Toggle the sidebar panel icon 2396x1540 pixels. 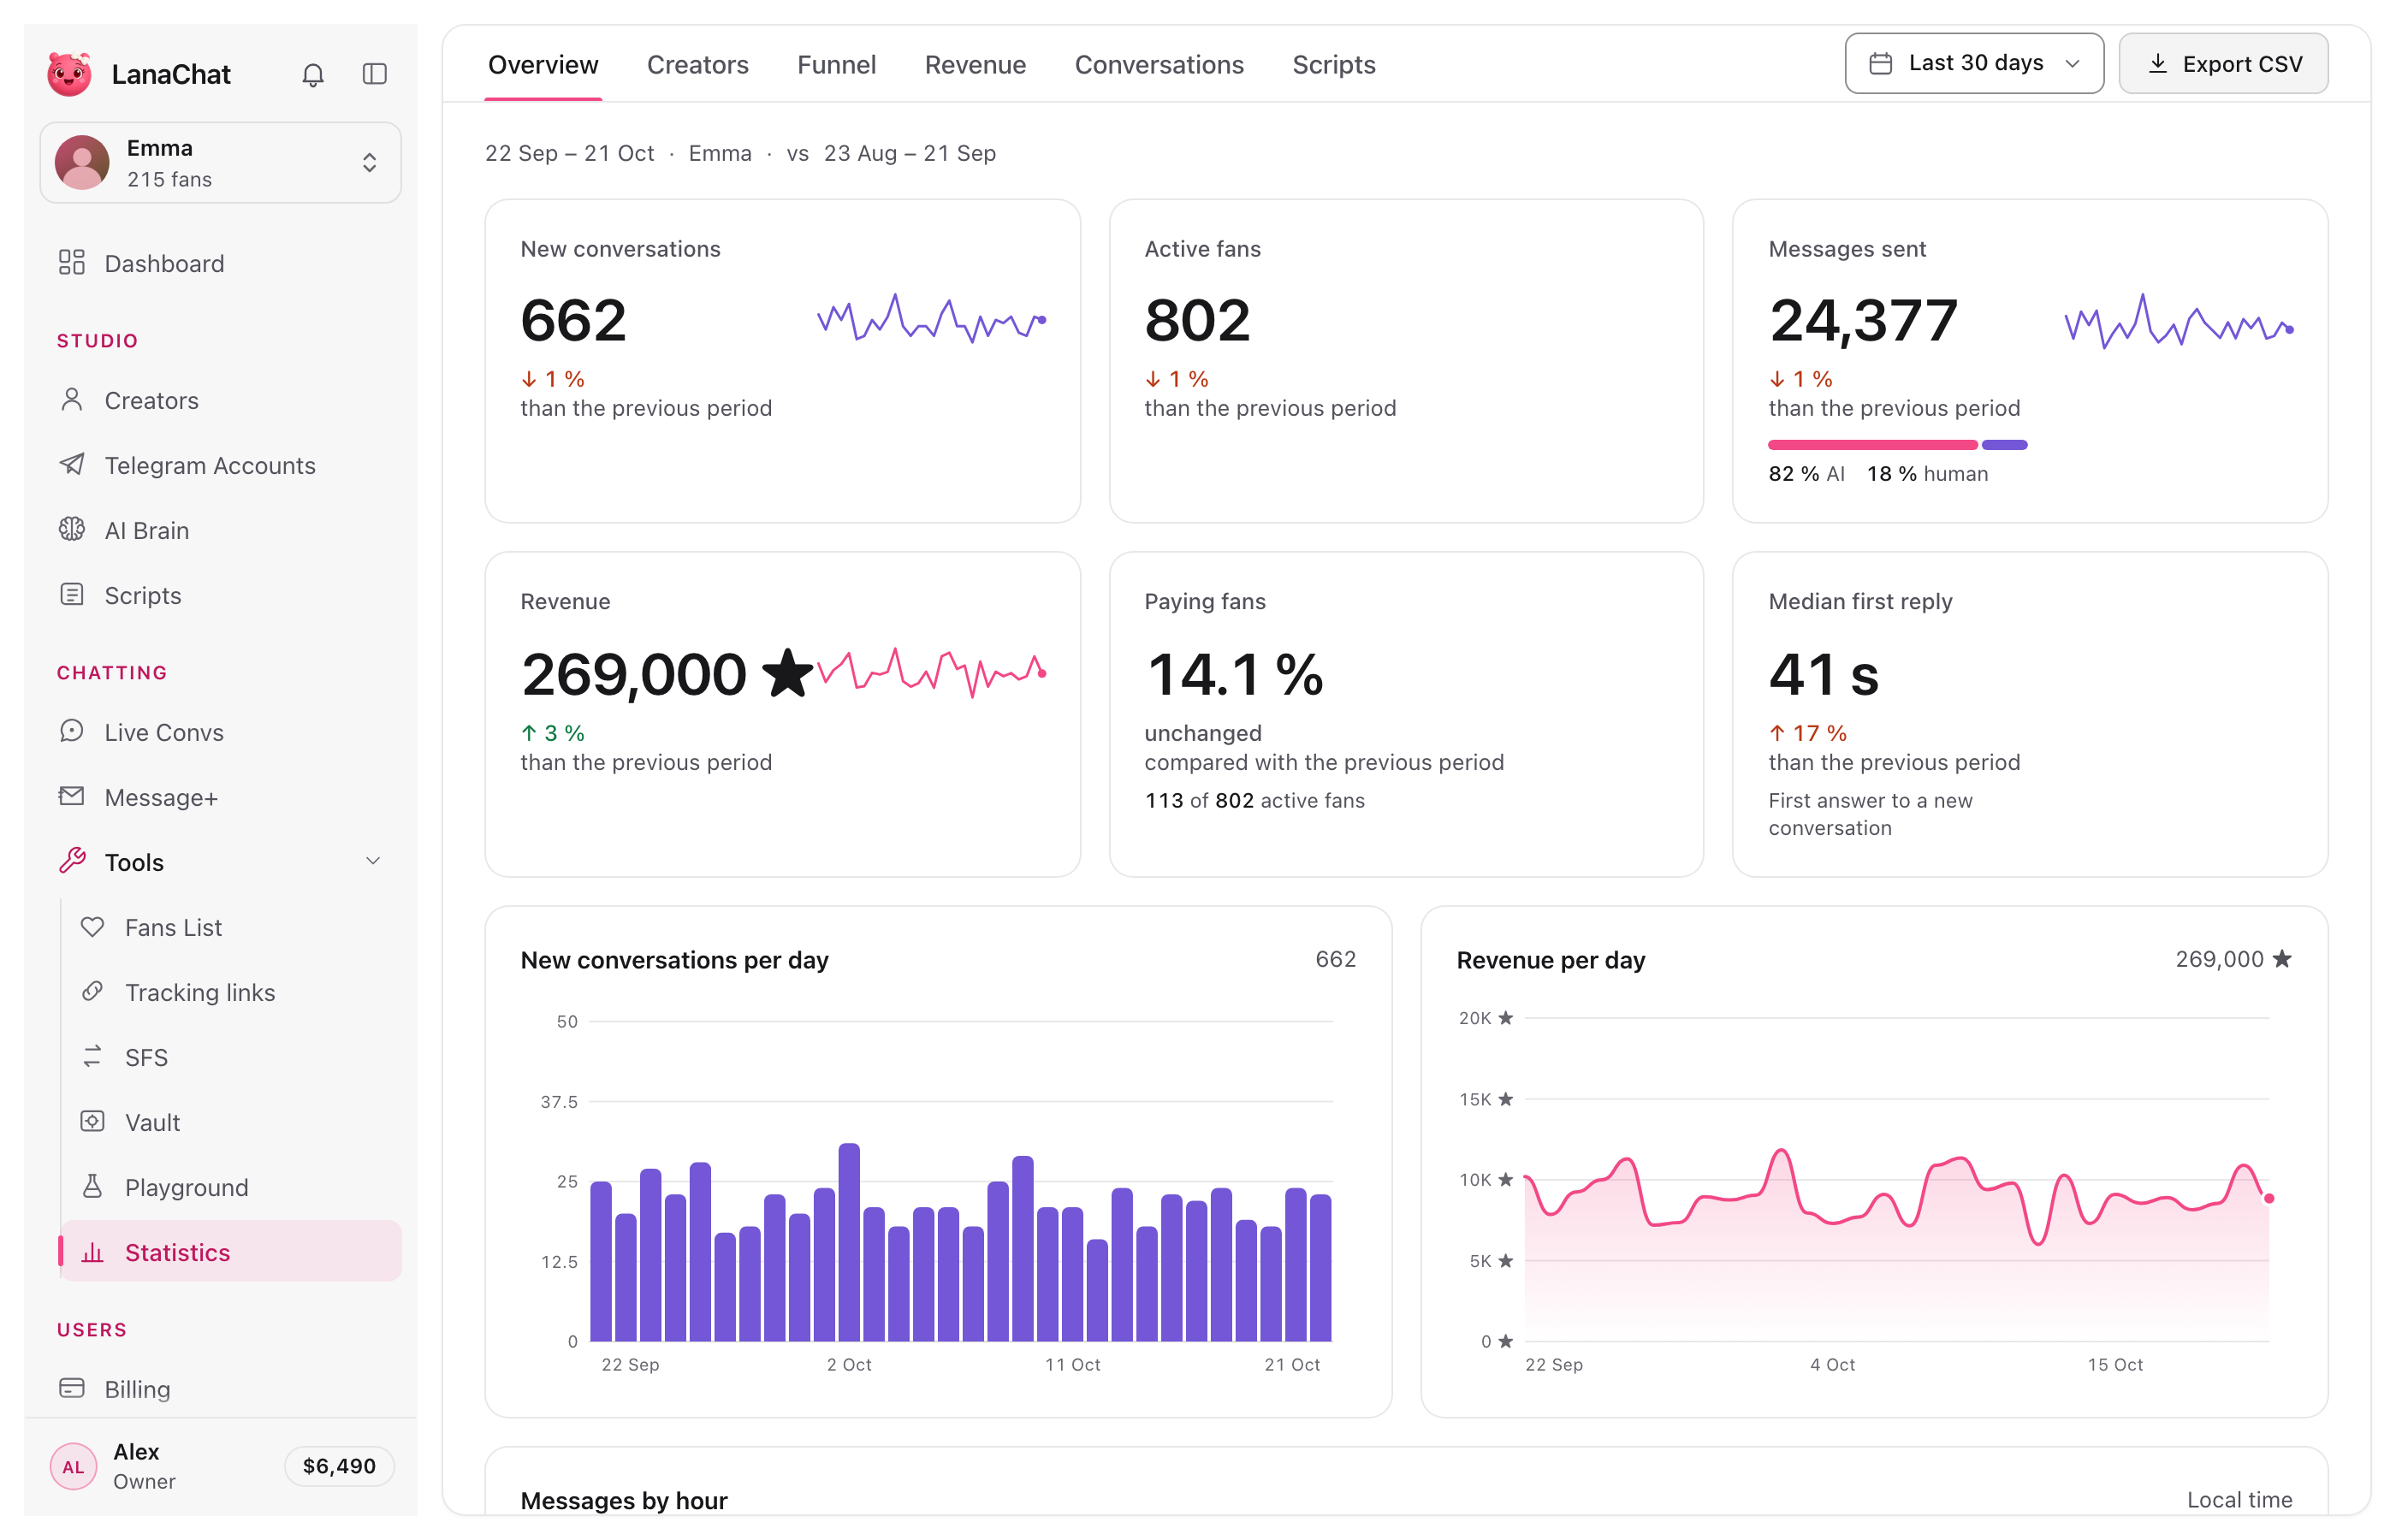374,74
